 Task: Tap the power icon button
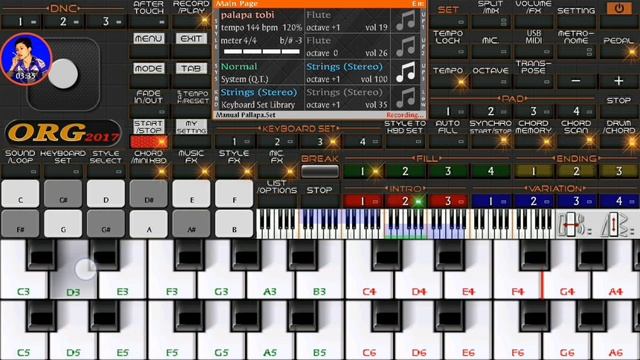619,9
